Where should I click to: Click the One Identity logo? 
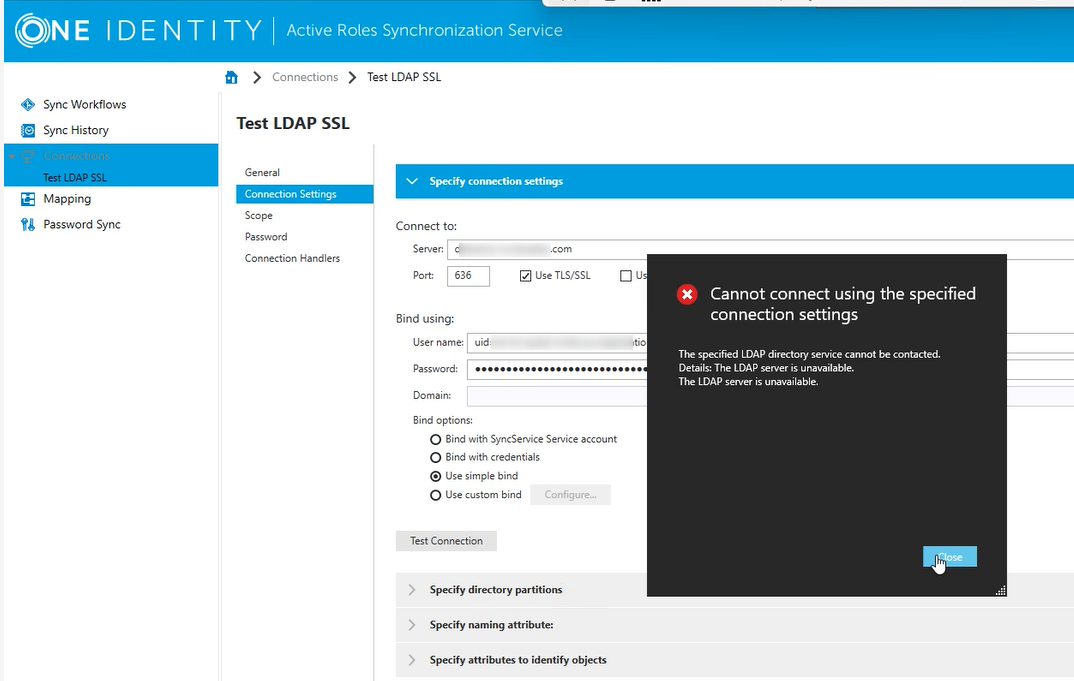(x=138, y=30)
